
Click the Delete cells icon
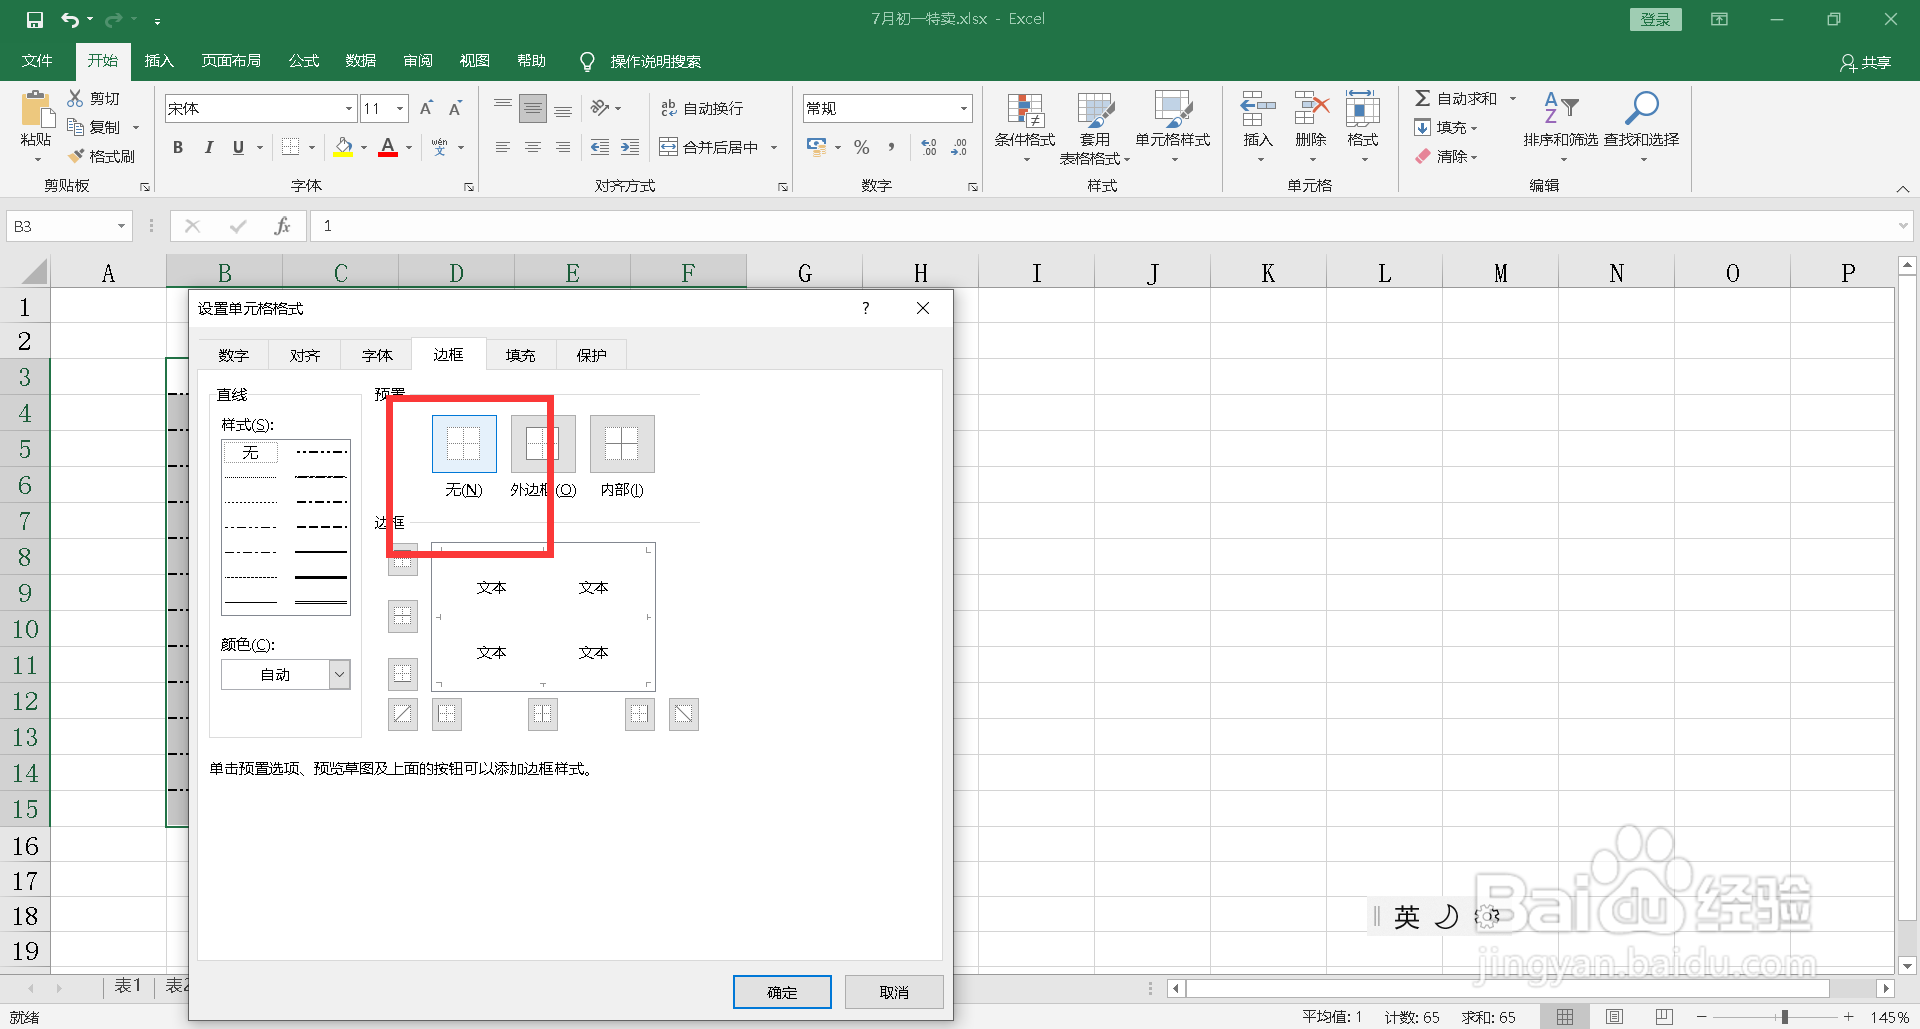point(1311,108)
